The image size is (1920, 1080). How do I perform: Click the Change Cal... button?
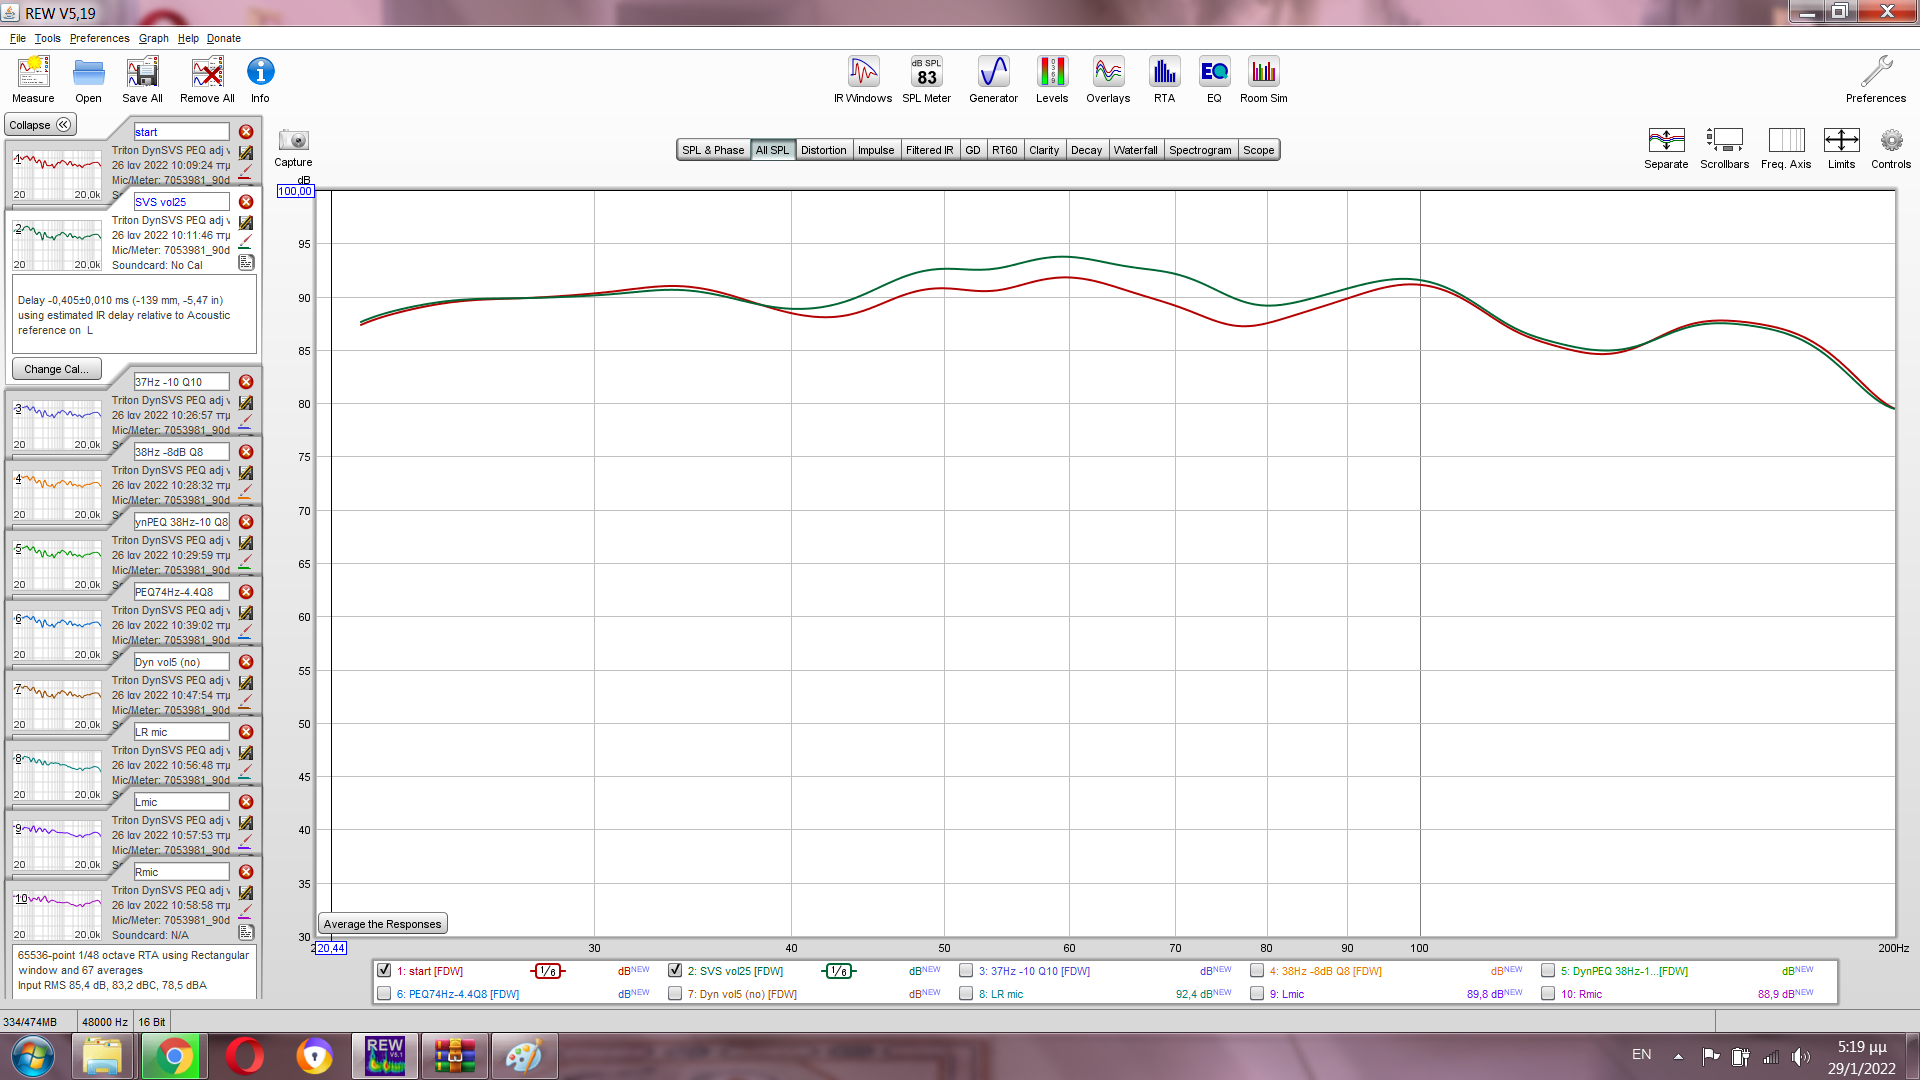pos(56,369)
